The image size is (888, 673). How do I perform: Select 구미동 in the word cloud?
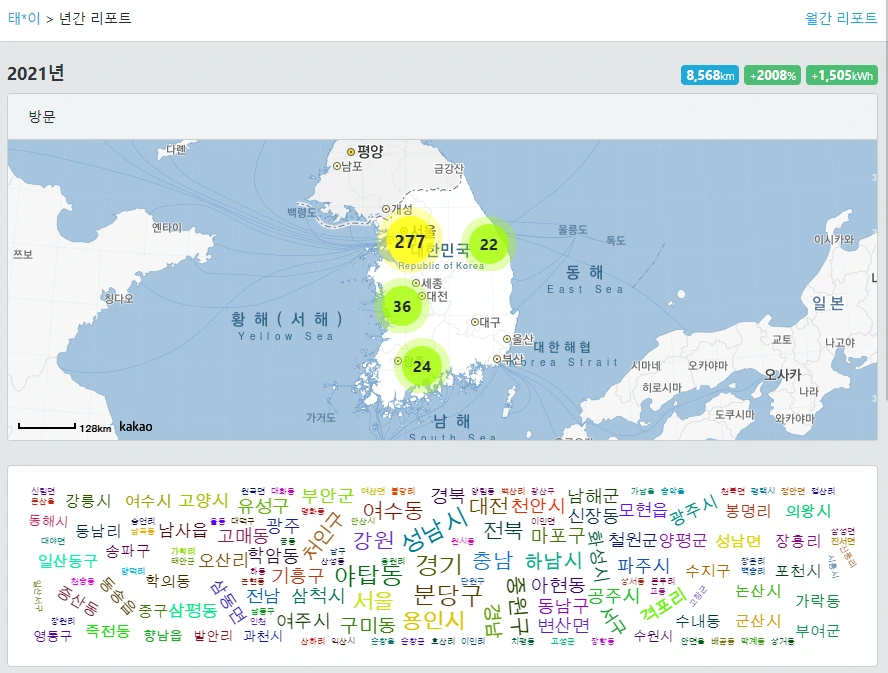tap(368, 625)
